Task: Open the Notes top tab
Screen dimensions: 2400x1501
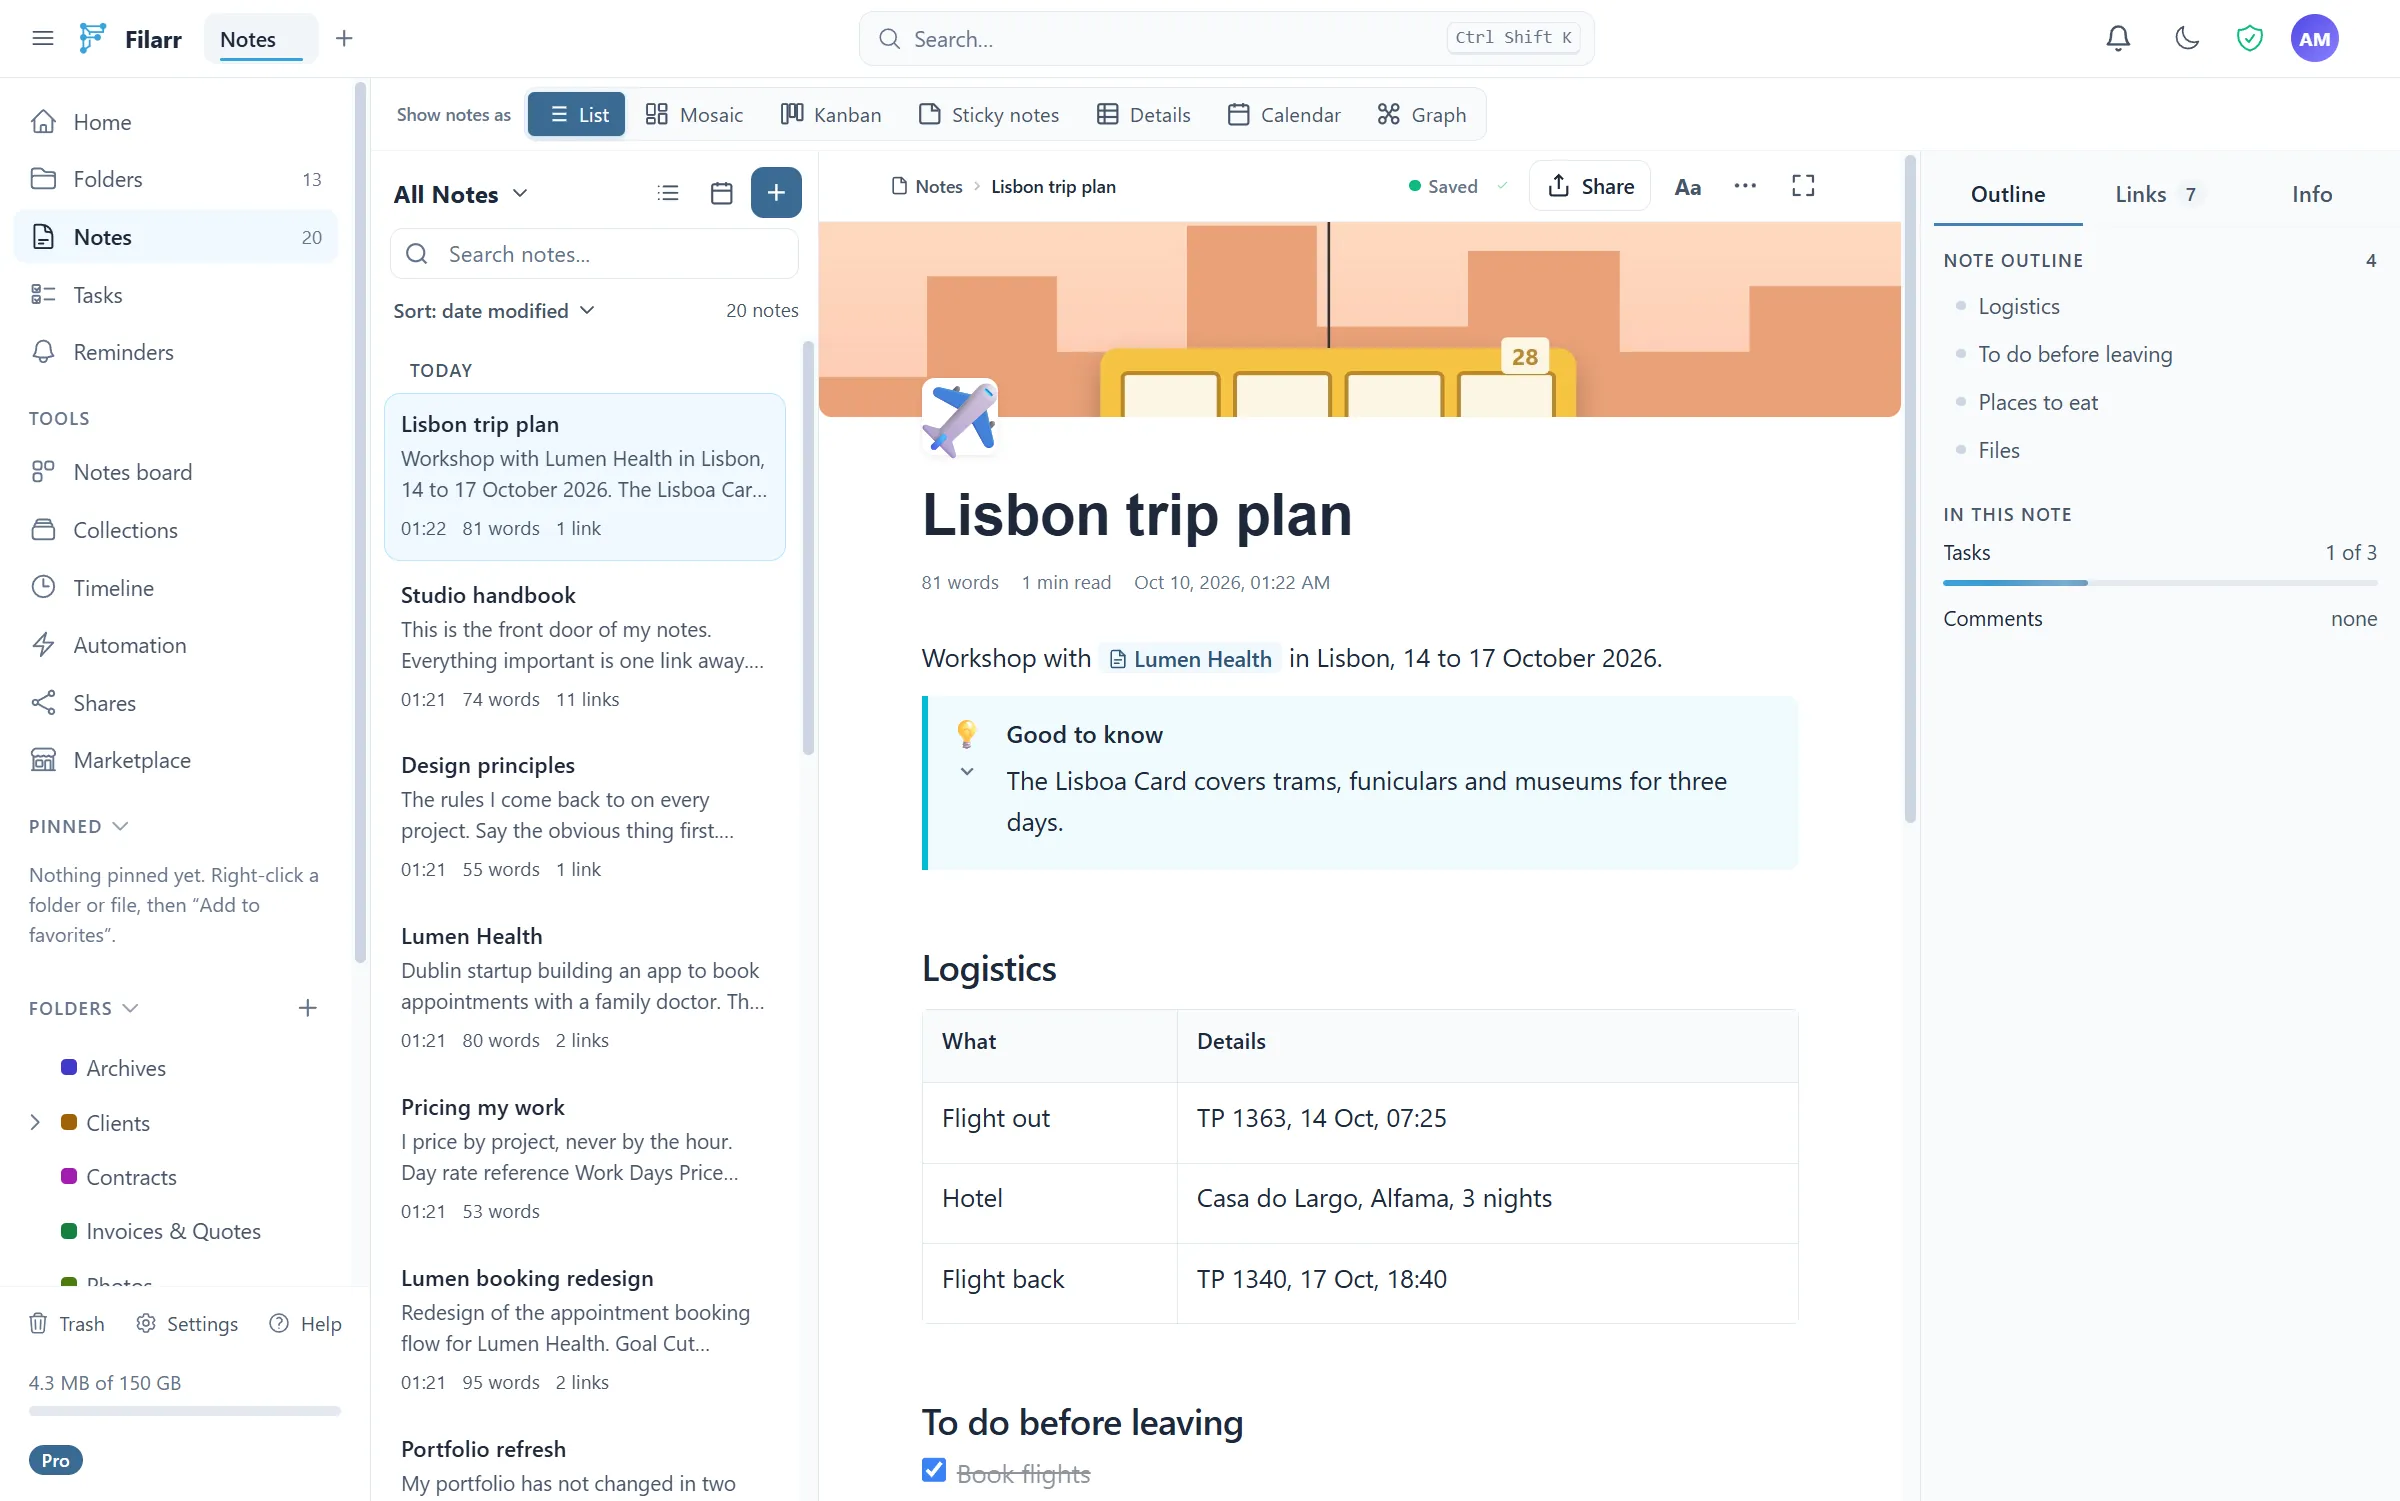Action: point(260,39)
